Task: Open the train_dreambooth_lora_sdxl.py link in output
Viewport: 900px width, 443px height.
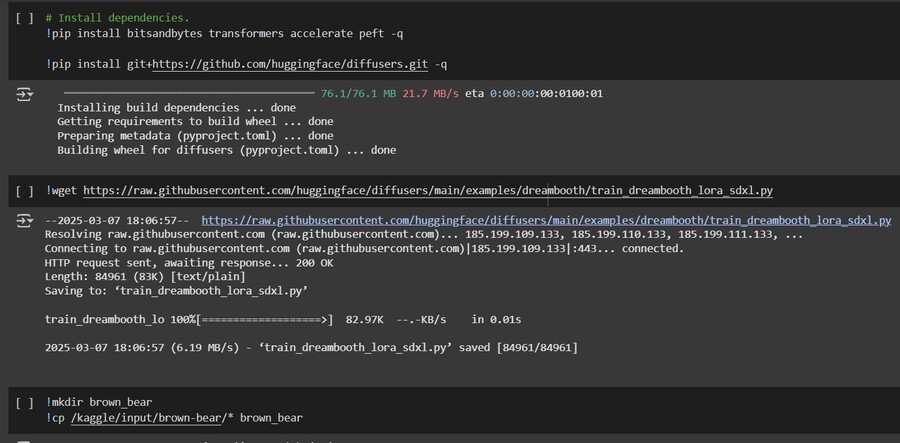Action: click(546, 220)
